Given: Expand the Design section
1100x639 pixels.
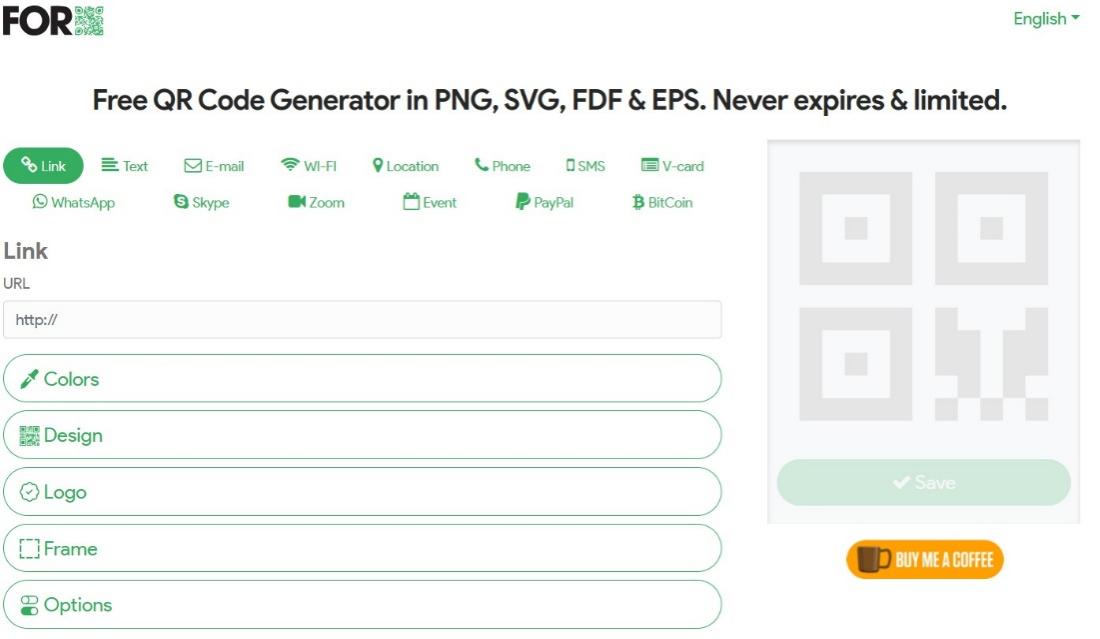Looking at the screenshot, I should point(362,435).
